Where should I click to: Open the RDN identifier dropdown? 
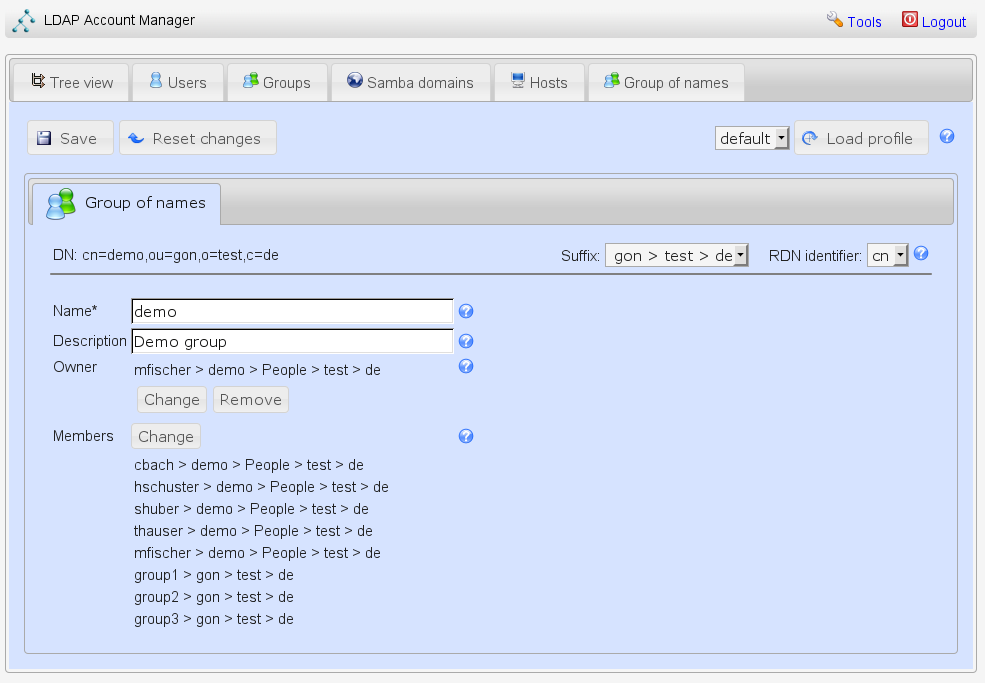pyautogui.click(x=887, y=256)
